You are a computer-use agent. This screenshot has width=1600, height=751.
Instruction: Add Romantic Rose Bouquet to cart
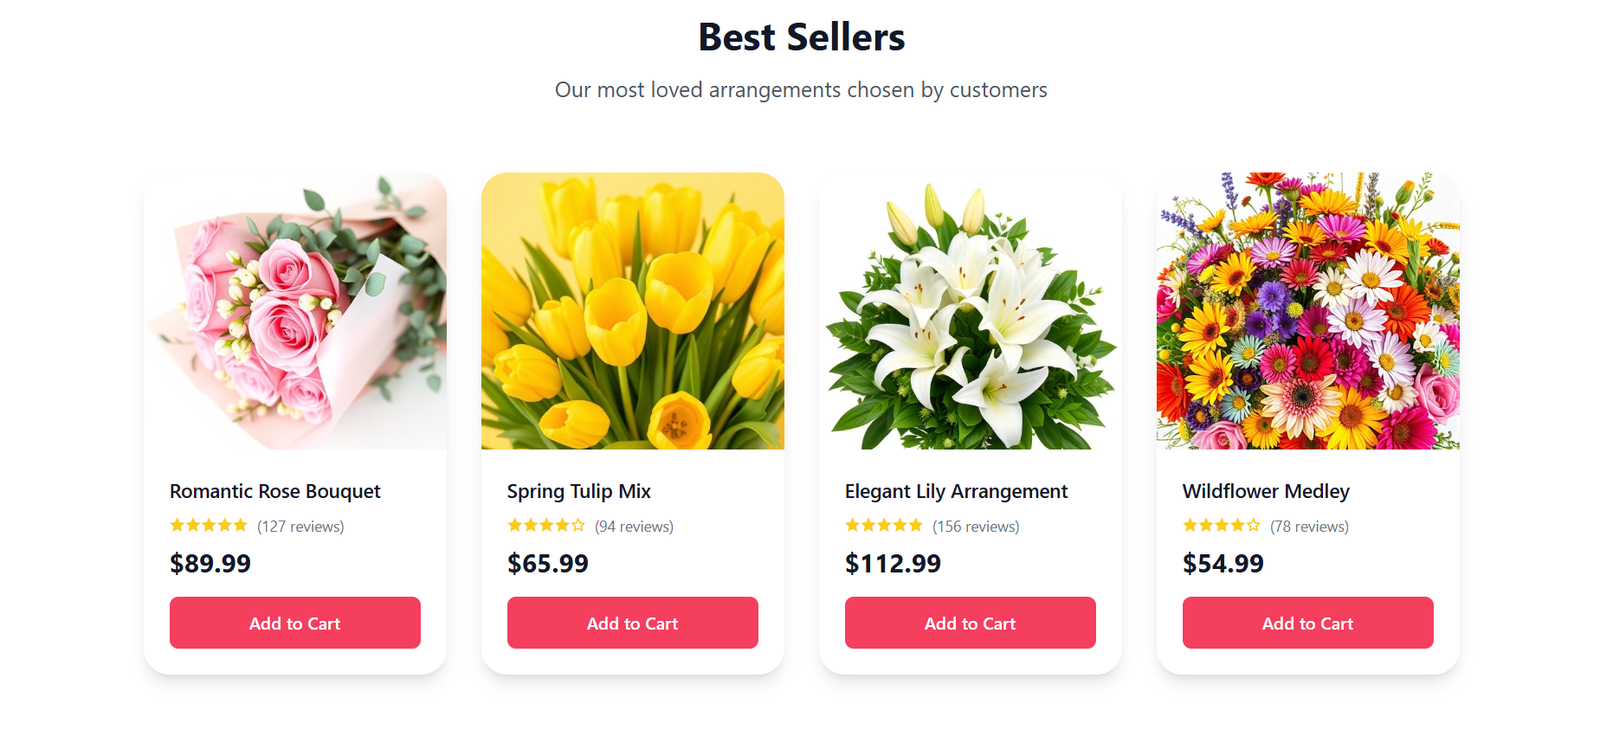click(x=295, y=623)
